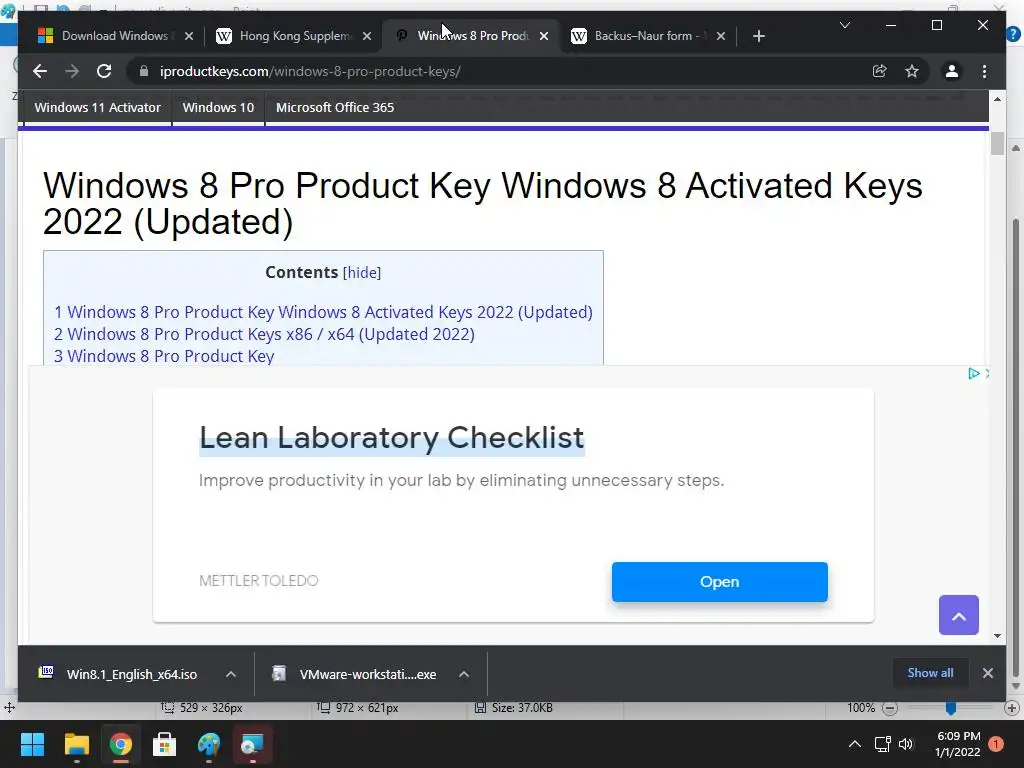Zoom out in Paint with minus button

tap(889, 708)
